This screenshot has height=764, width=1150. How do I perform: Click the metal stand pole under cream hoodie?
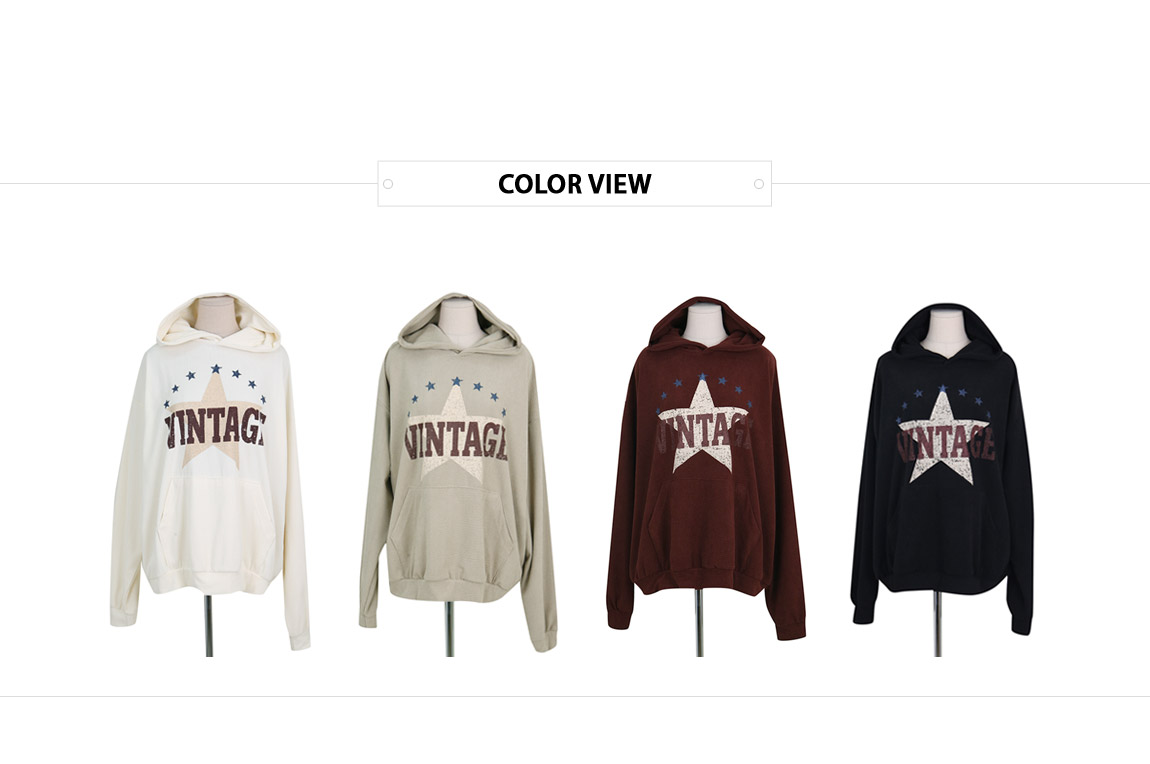pyautogui.click(x=208, y=625)
